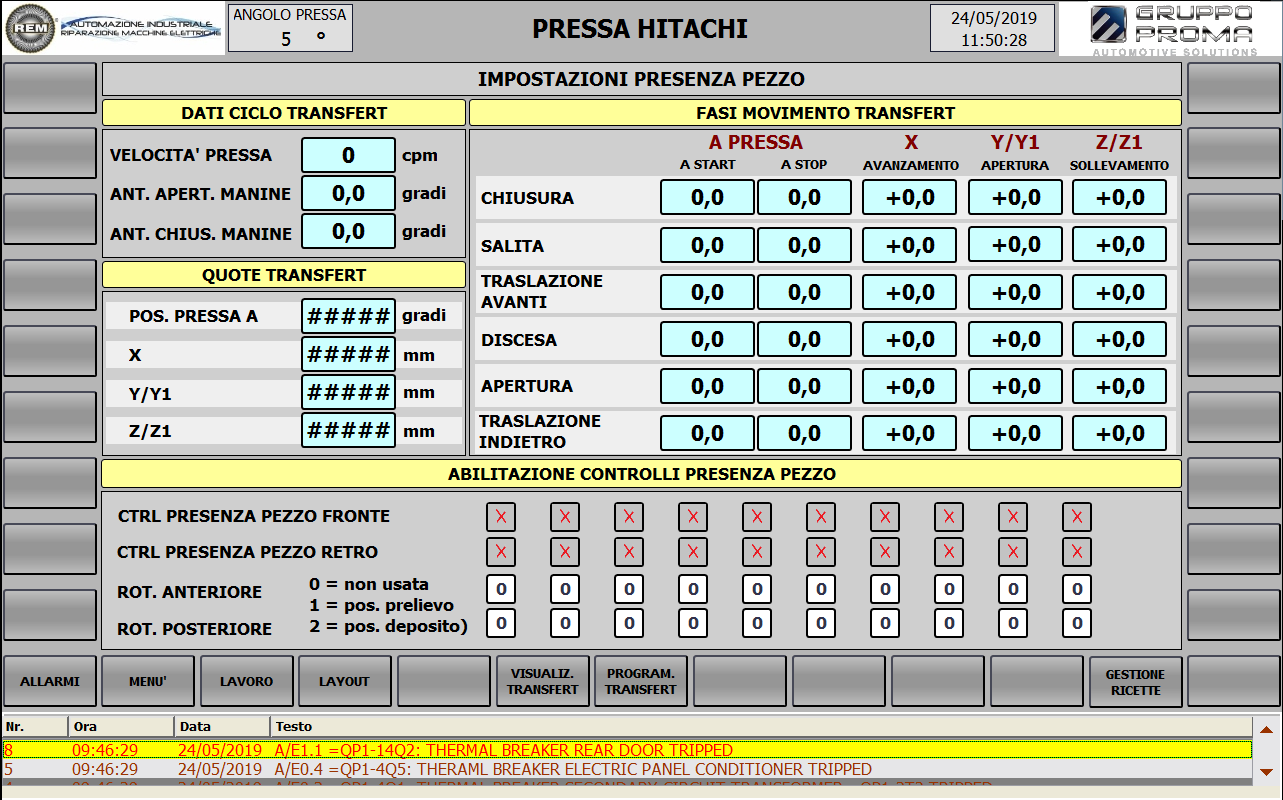
Task: Open PROGRAM. TRANSFERT page
Action: [641, 681]
